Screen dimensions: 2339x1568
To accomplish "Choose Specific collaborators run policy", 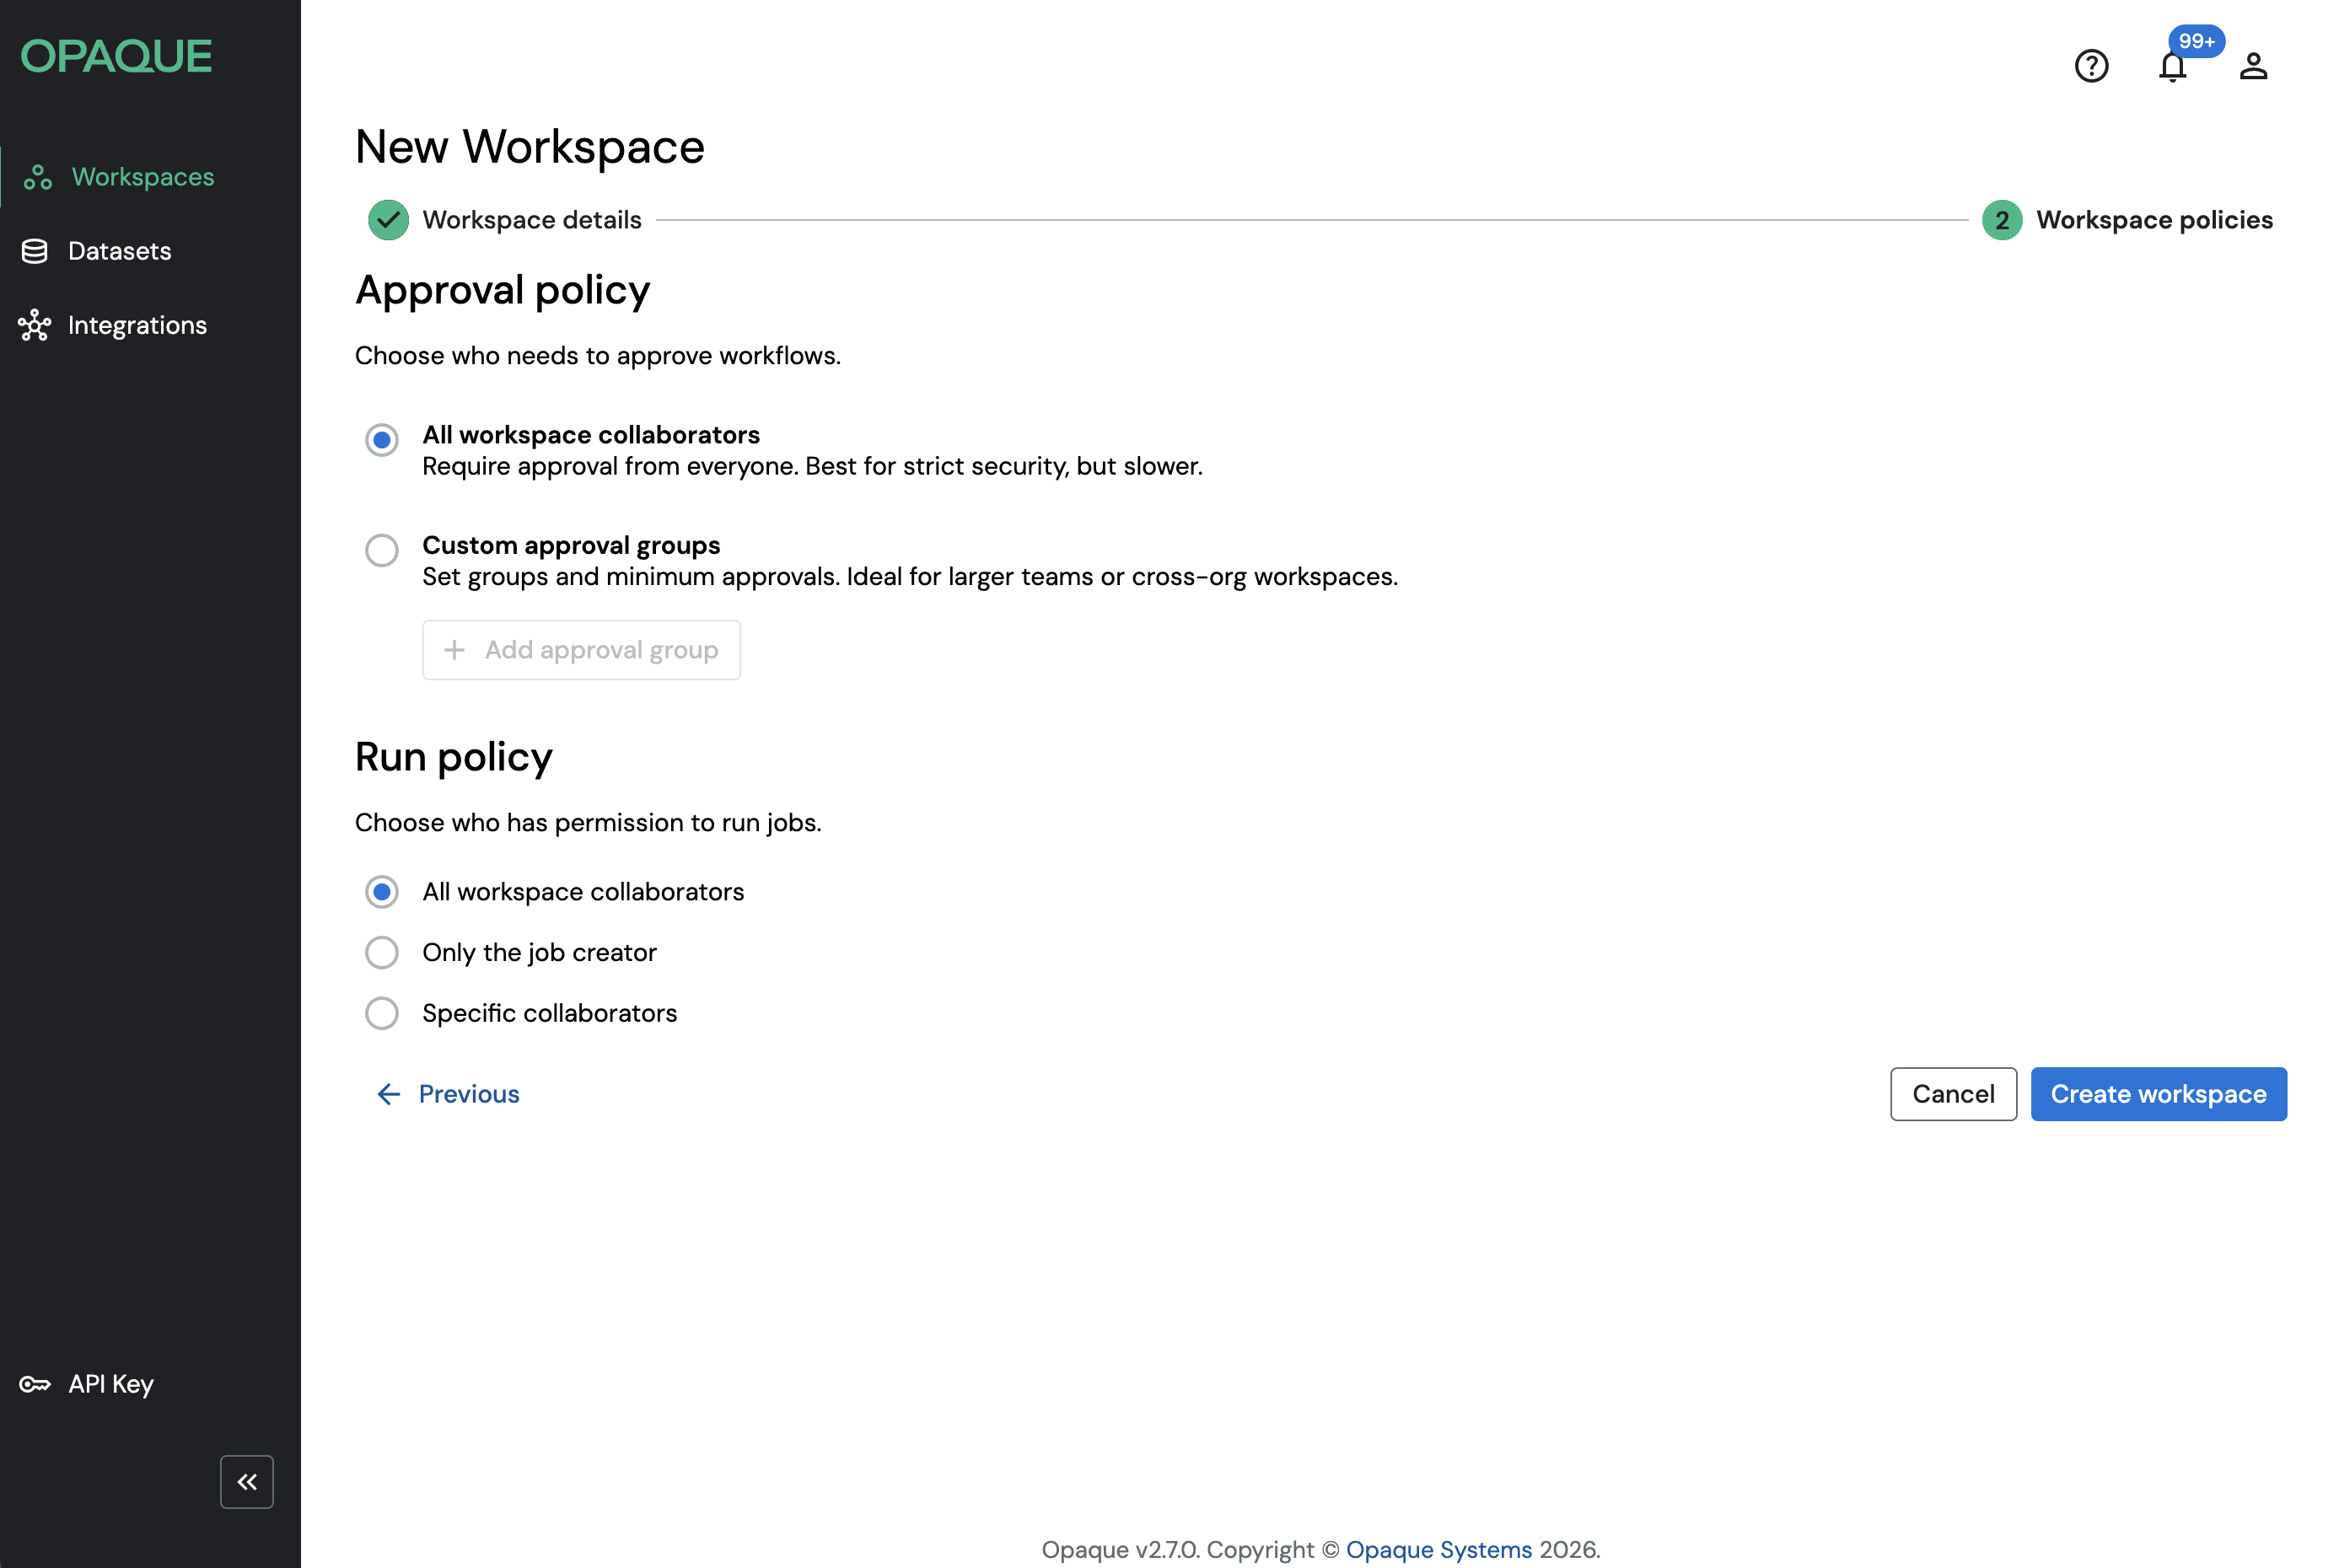I will click(381, 1013).
